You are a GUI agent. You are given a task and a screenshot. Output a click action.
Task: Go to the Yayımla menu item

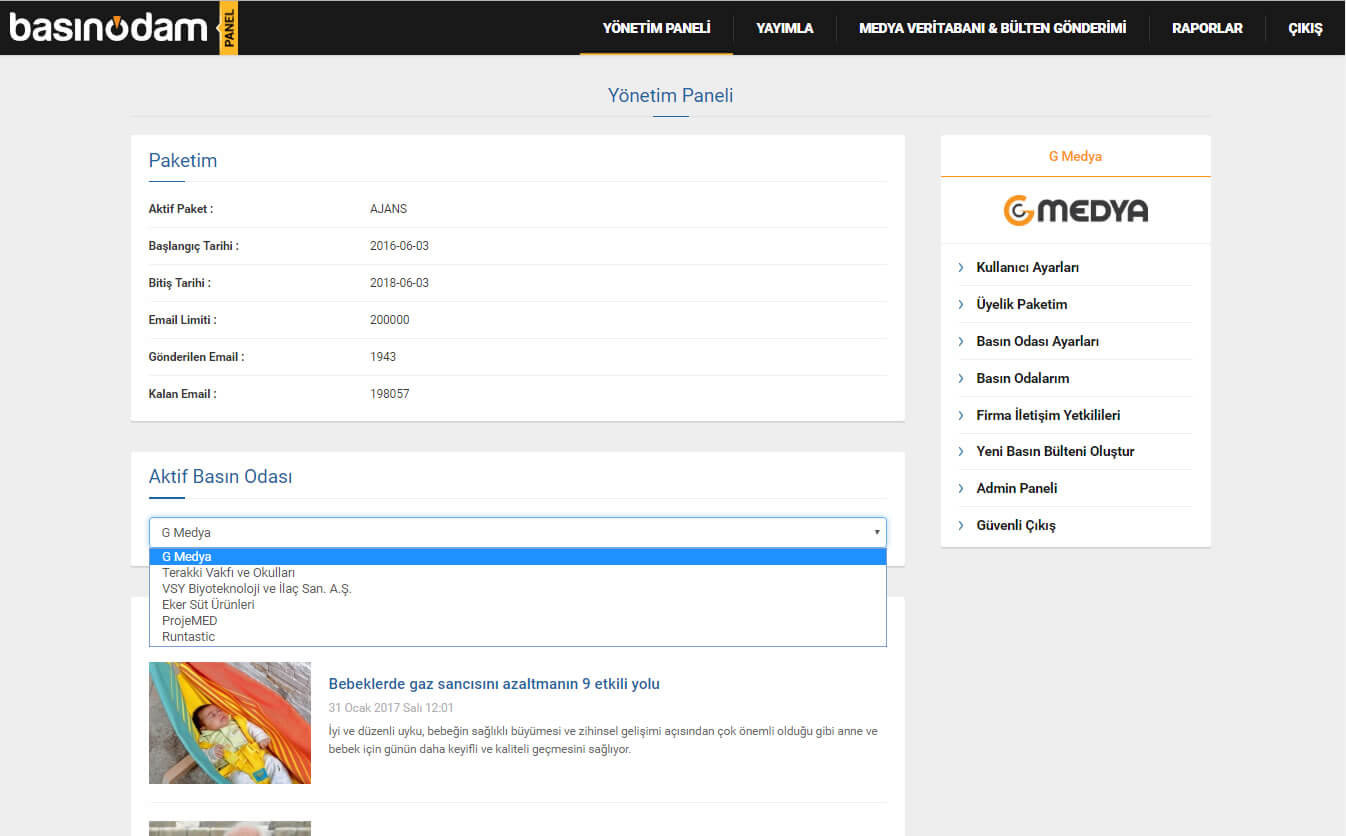pyautogui.click(x=784, y=28)
